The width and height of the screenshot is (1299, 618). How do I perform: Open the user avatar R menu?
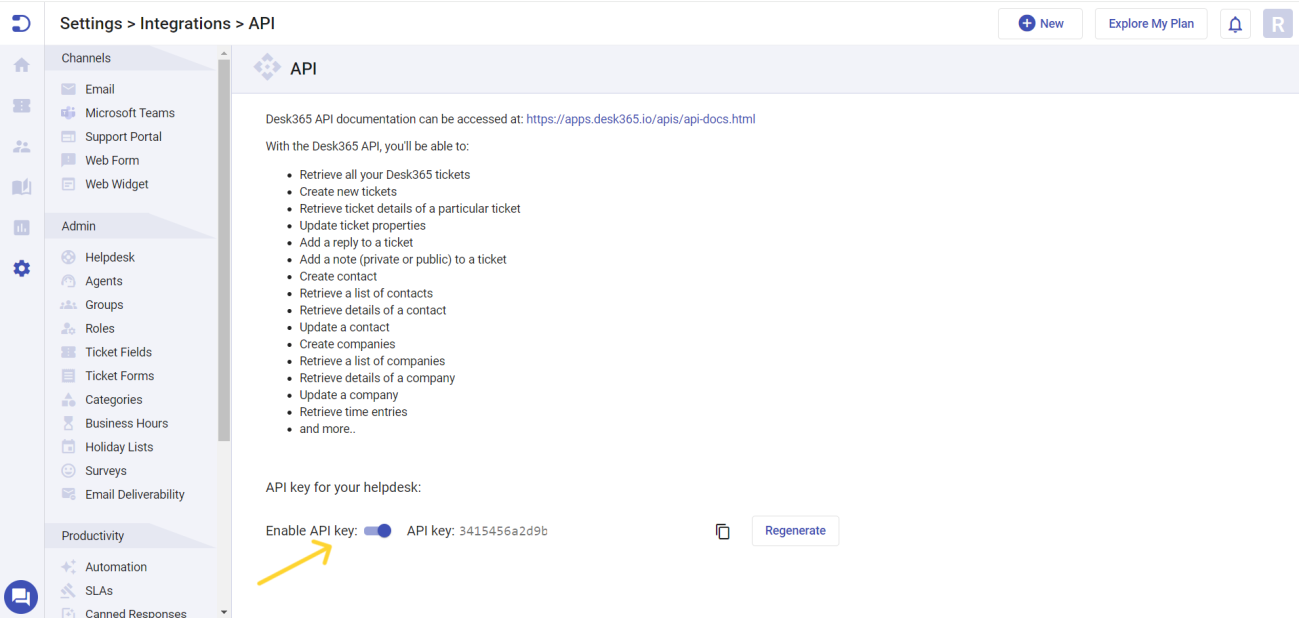[x=1278, y=24]
